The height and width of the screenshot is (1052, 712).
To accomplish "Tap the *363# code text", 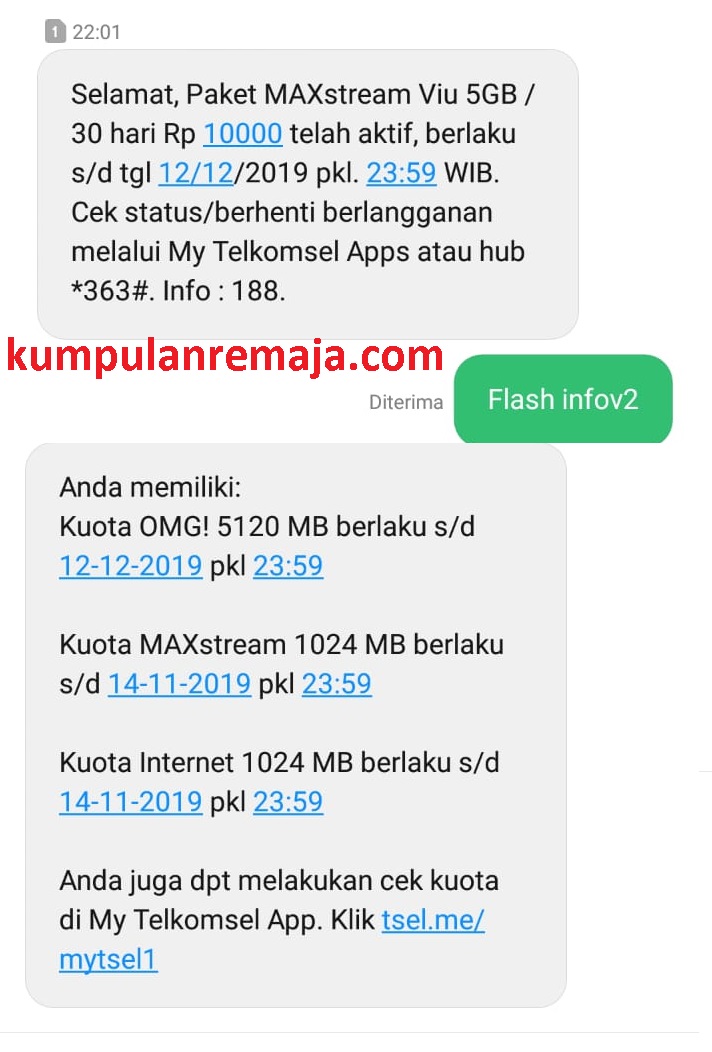I will [x=109, y=291].
